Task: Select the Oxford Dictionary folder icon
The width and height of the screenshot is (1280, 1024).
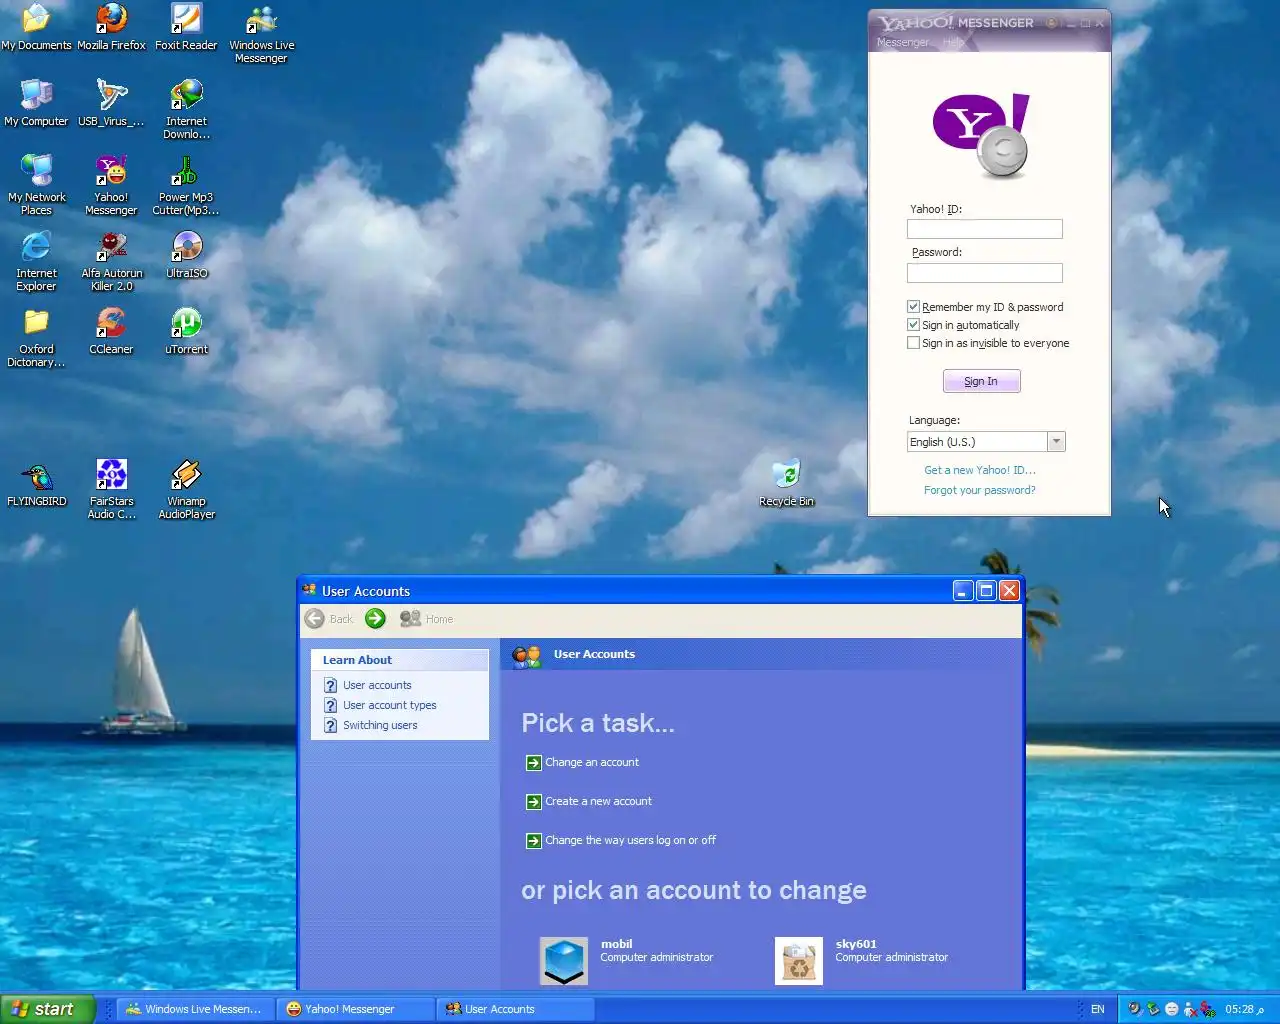Action: coord(36,337)
